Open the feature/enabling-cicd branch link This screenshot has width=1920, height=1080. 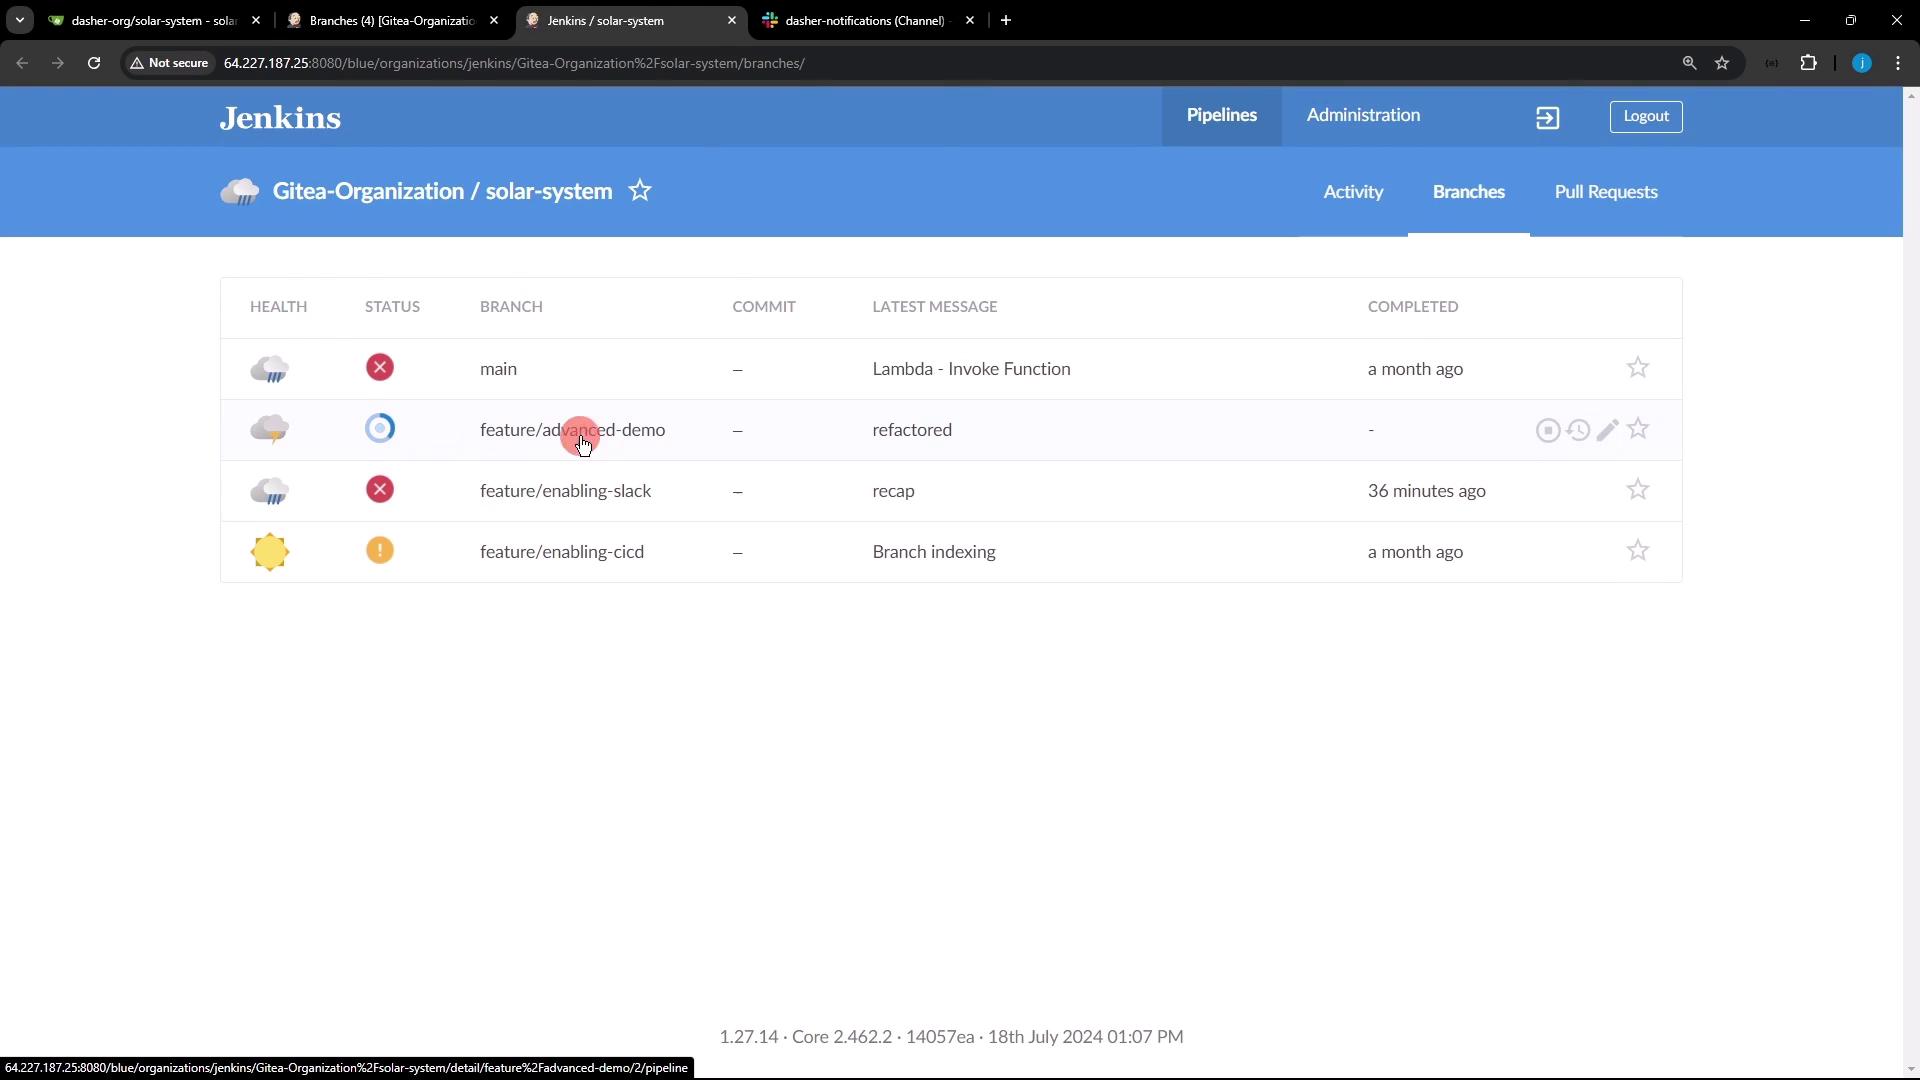pyautogui.click(x=562, y=552)
